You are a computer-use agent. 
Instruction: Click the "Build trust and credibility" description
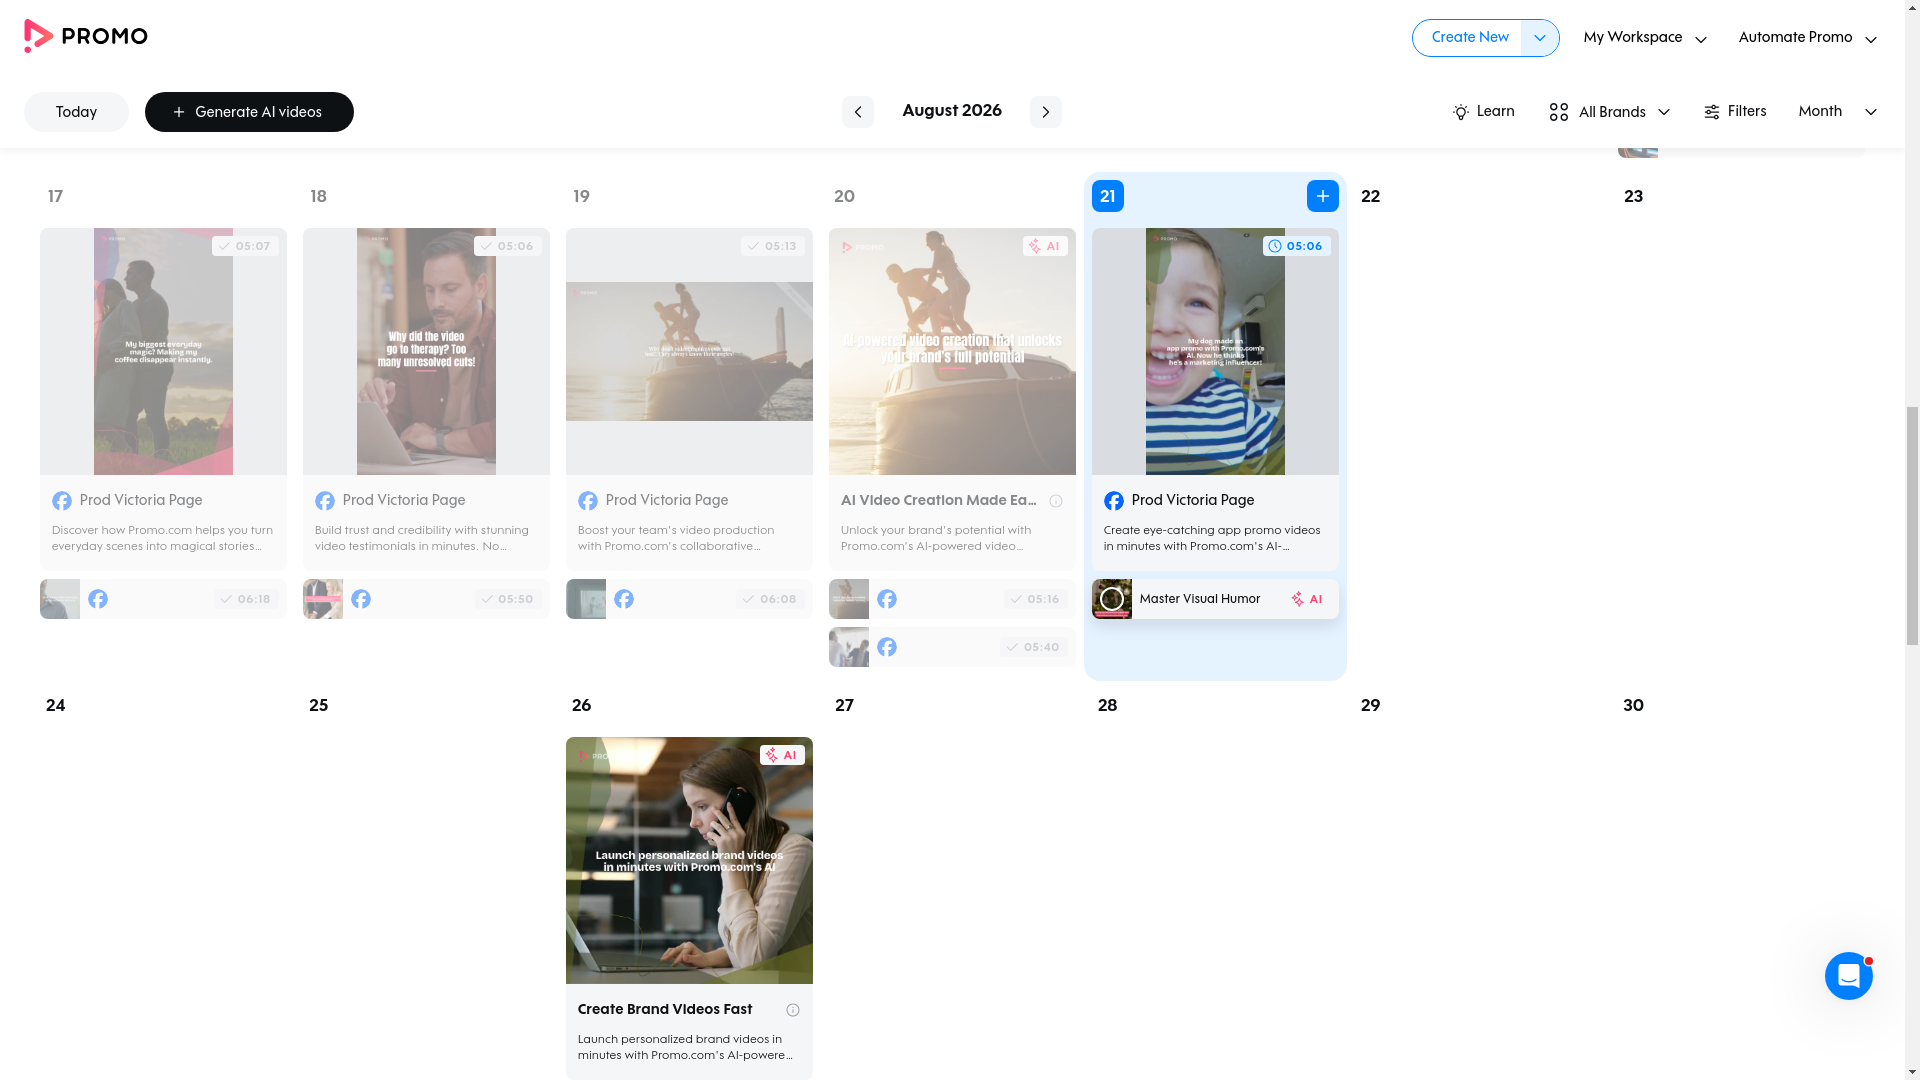click(422, 539)
